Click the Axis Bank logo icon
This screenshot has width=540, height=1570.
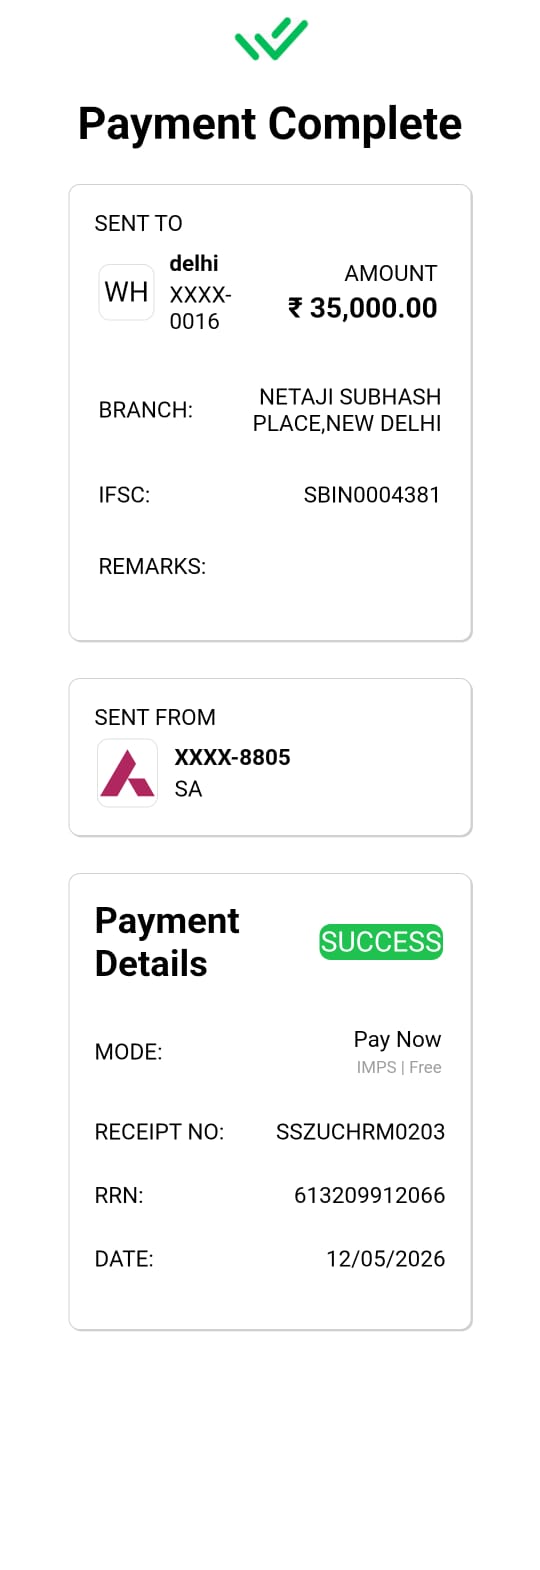click(x=127, y=773)
